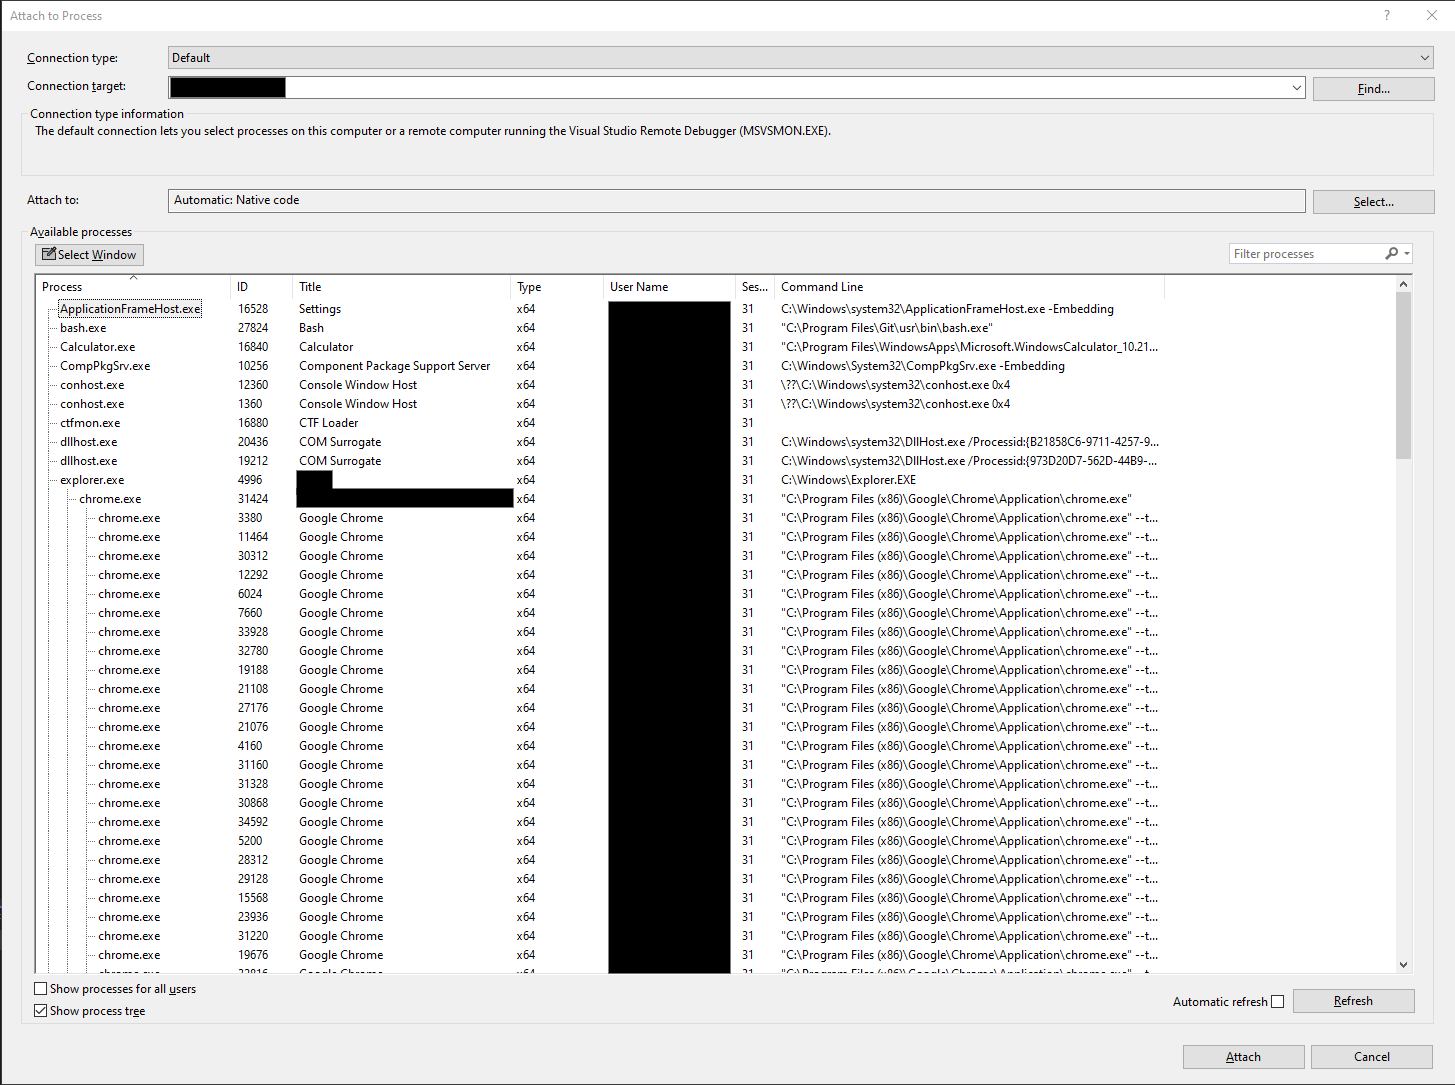1455x1085 pixels.
Task: Click the Attach button
Action: pyautogui.click(x=1243, y=1057)
